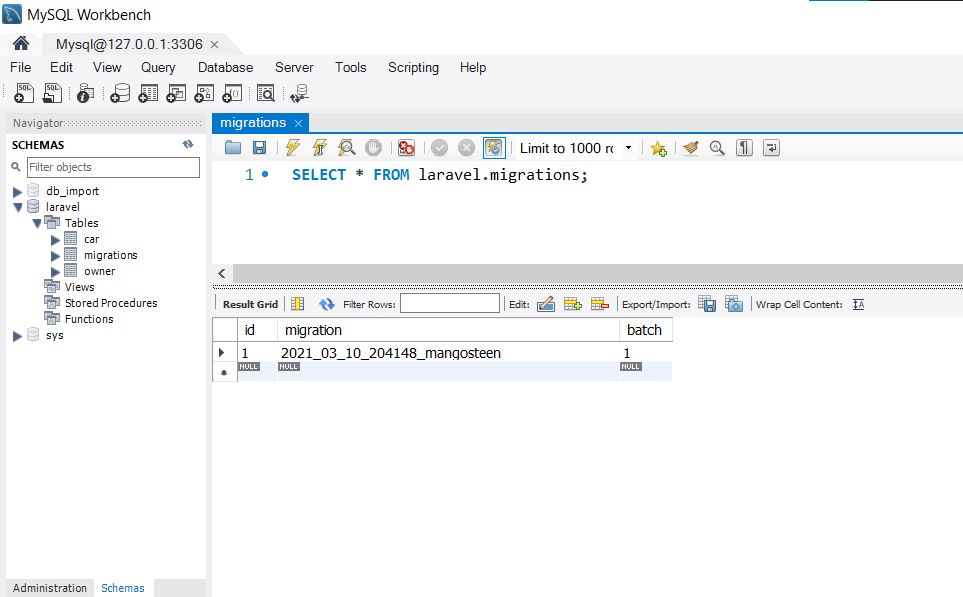Save snippet star icon

[658, 148]
